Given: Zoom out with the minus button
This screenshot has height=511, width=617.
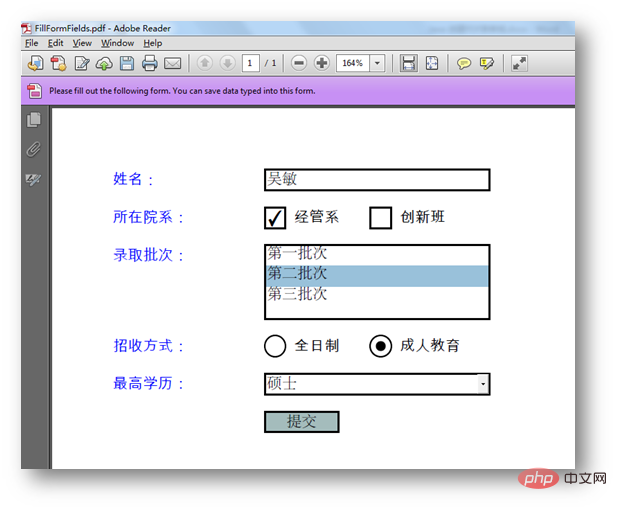Looking at the screenshot, I should pos(299,63).
